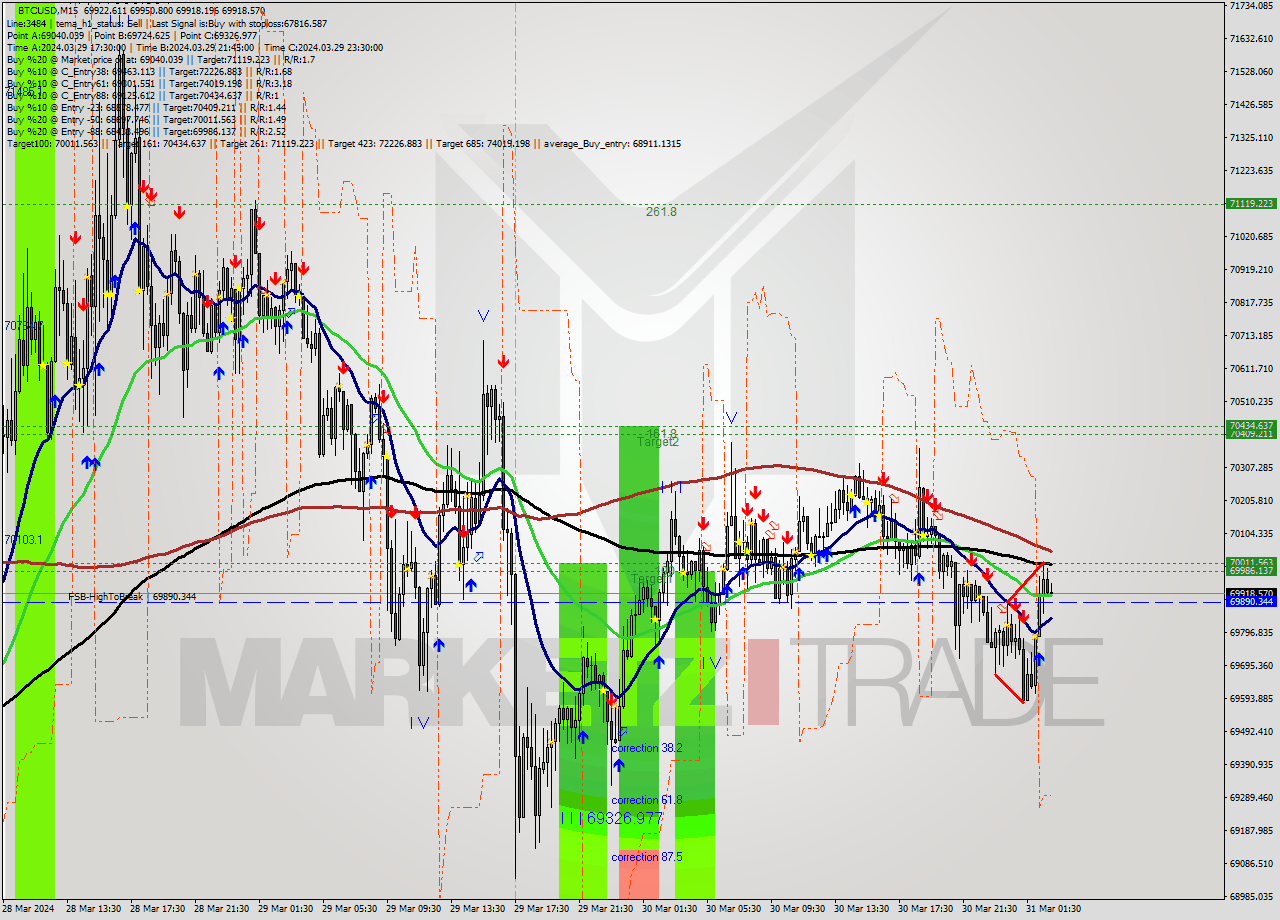
Task: Click the 68985.035 price axis label
Action: click(x=1251, y=896)
